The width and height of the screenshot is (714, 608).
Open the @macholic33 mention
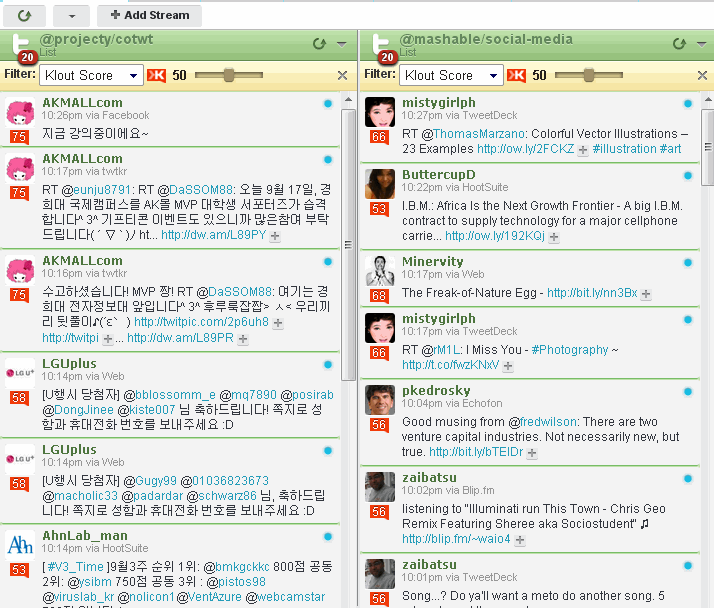80,496
